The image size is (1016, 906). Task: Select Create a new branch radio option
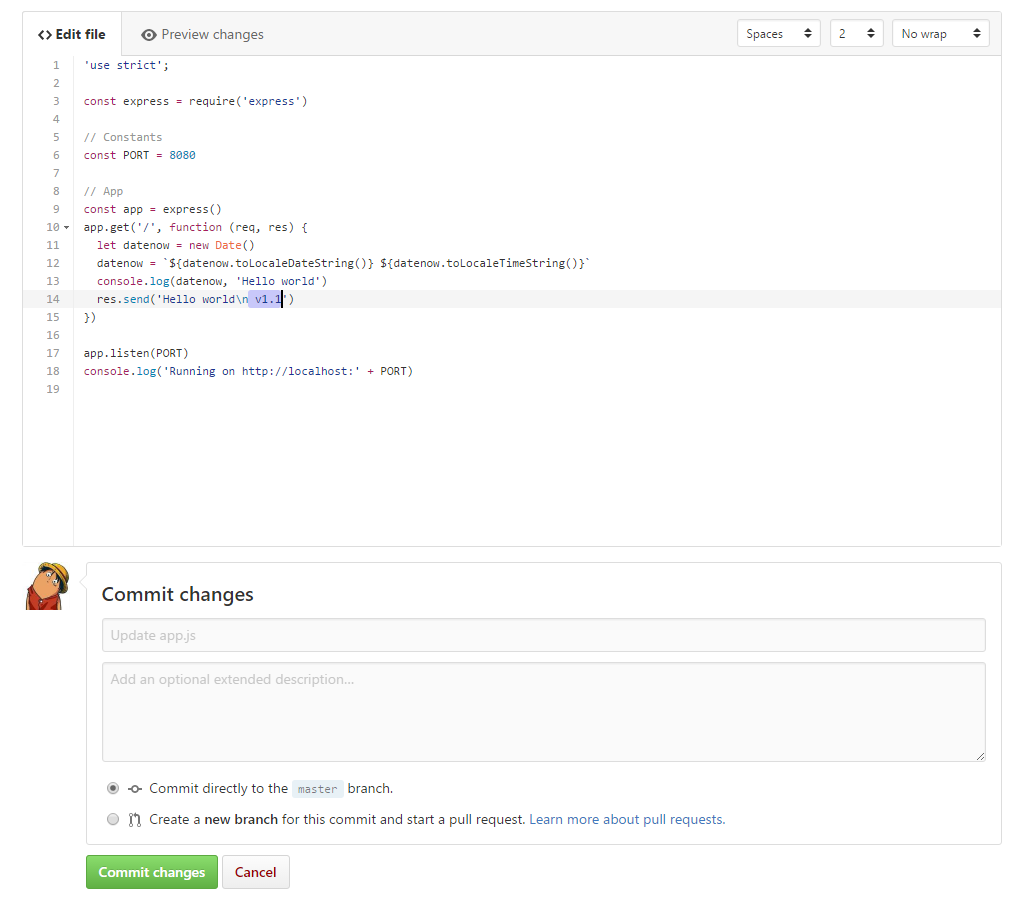pyautogui.click(x=113, y=819)
